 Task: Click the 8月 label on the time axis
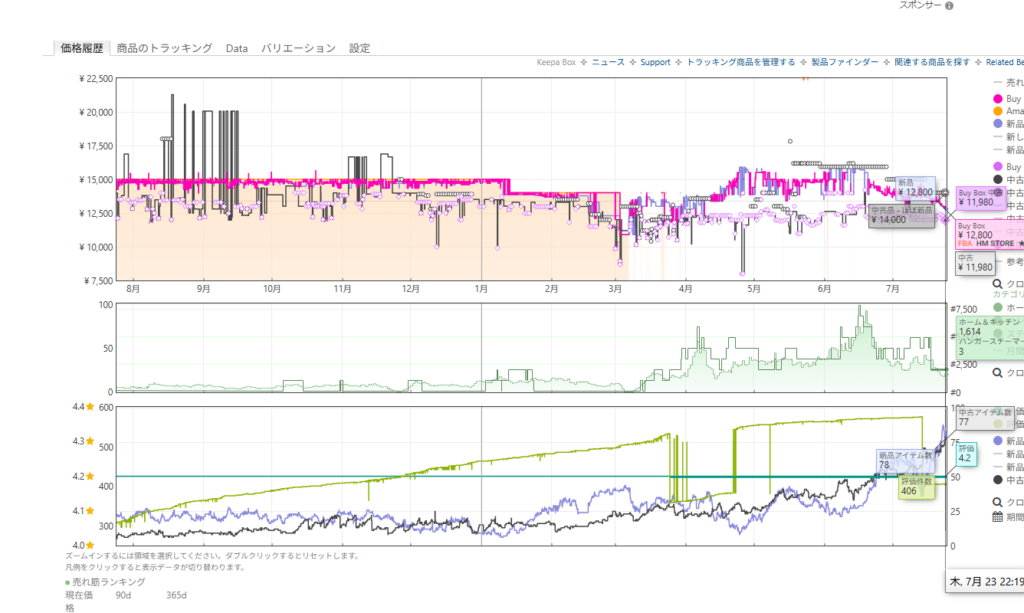pyautogui.click(x=133, y=289)
